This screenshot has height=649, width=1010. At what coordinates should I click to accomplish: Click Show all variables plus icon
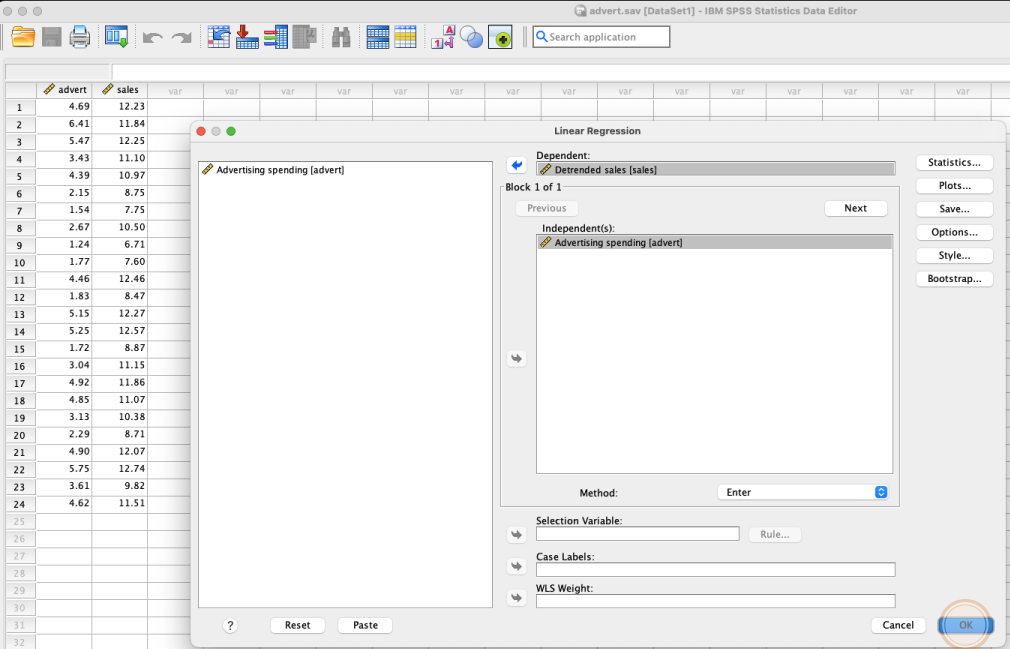pyautogui.click(x=500, y=37)
